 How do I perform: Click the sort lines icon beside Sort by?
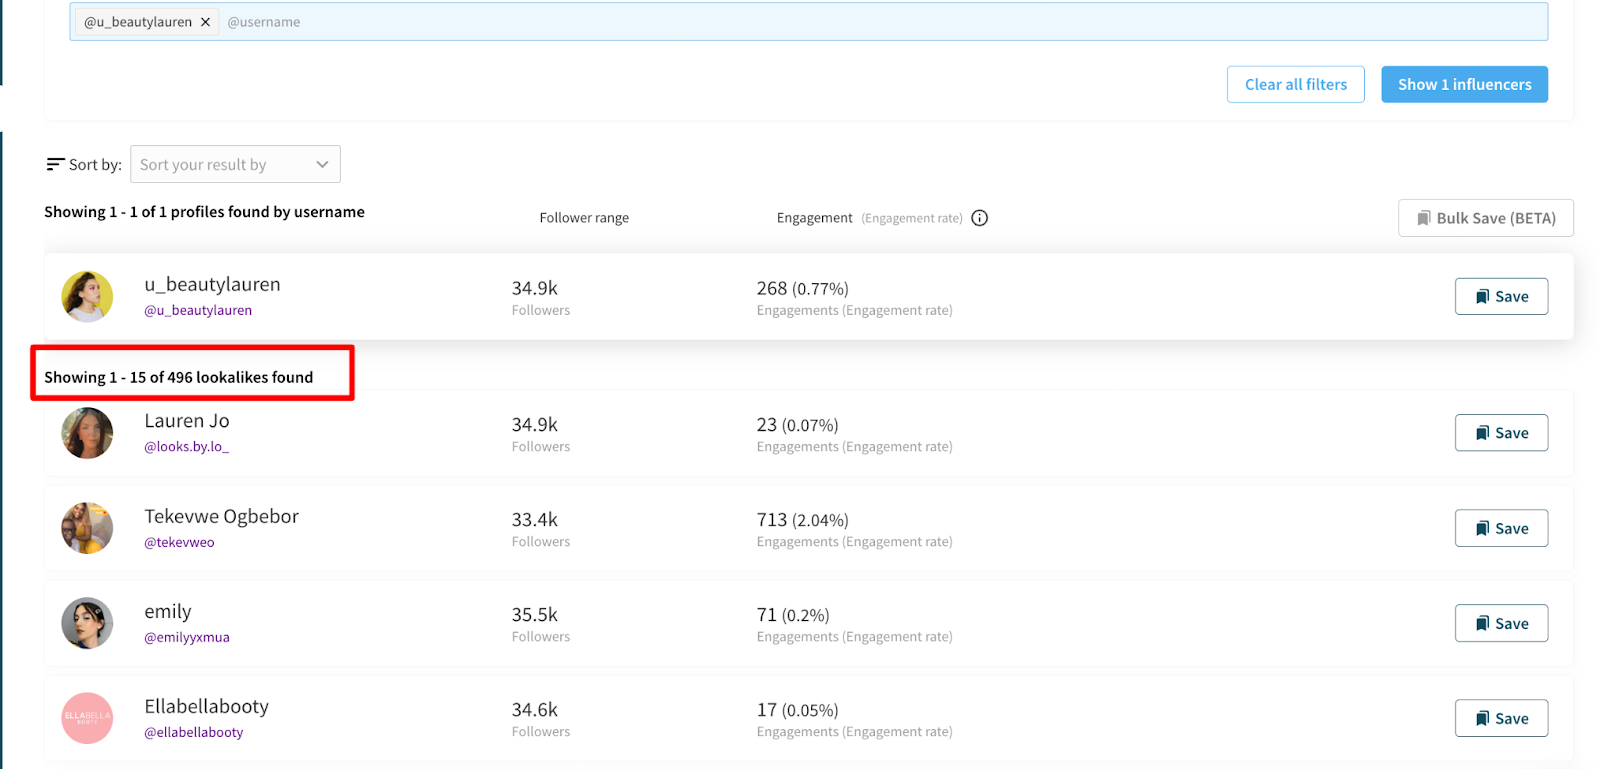(x=55, y=164)
